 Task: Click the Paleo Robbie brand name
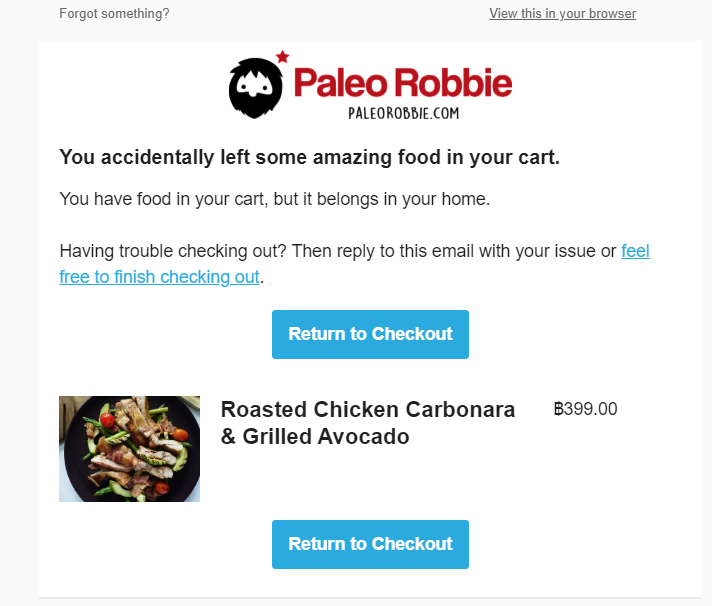[402, 82]
